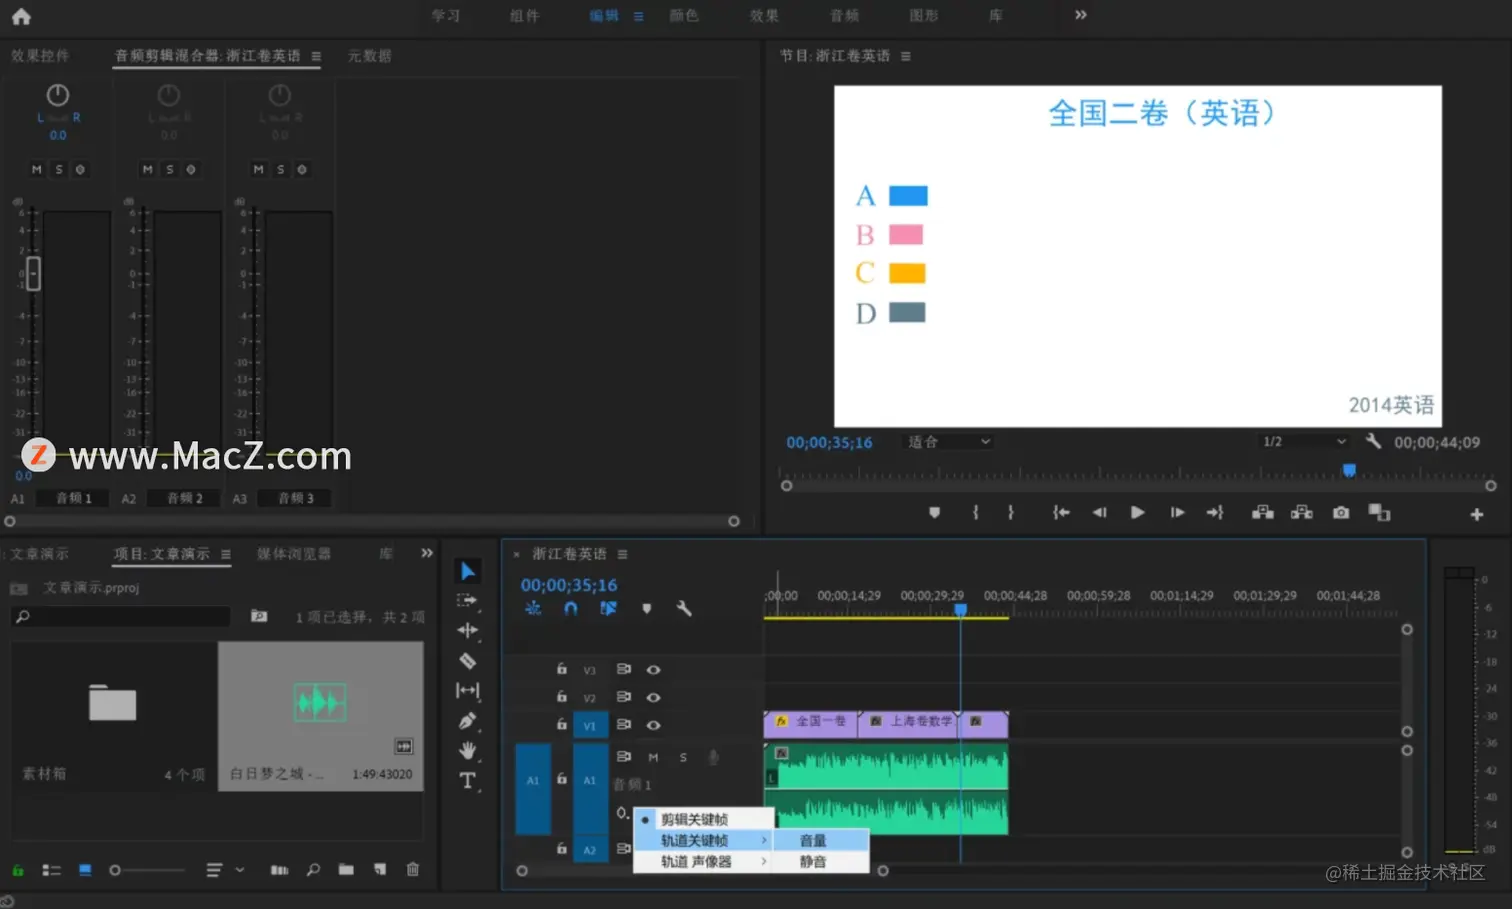The width and height of the screenshot is (1512, 909).
Task: Select the Razor tool
Action: pos(467,661)
